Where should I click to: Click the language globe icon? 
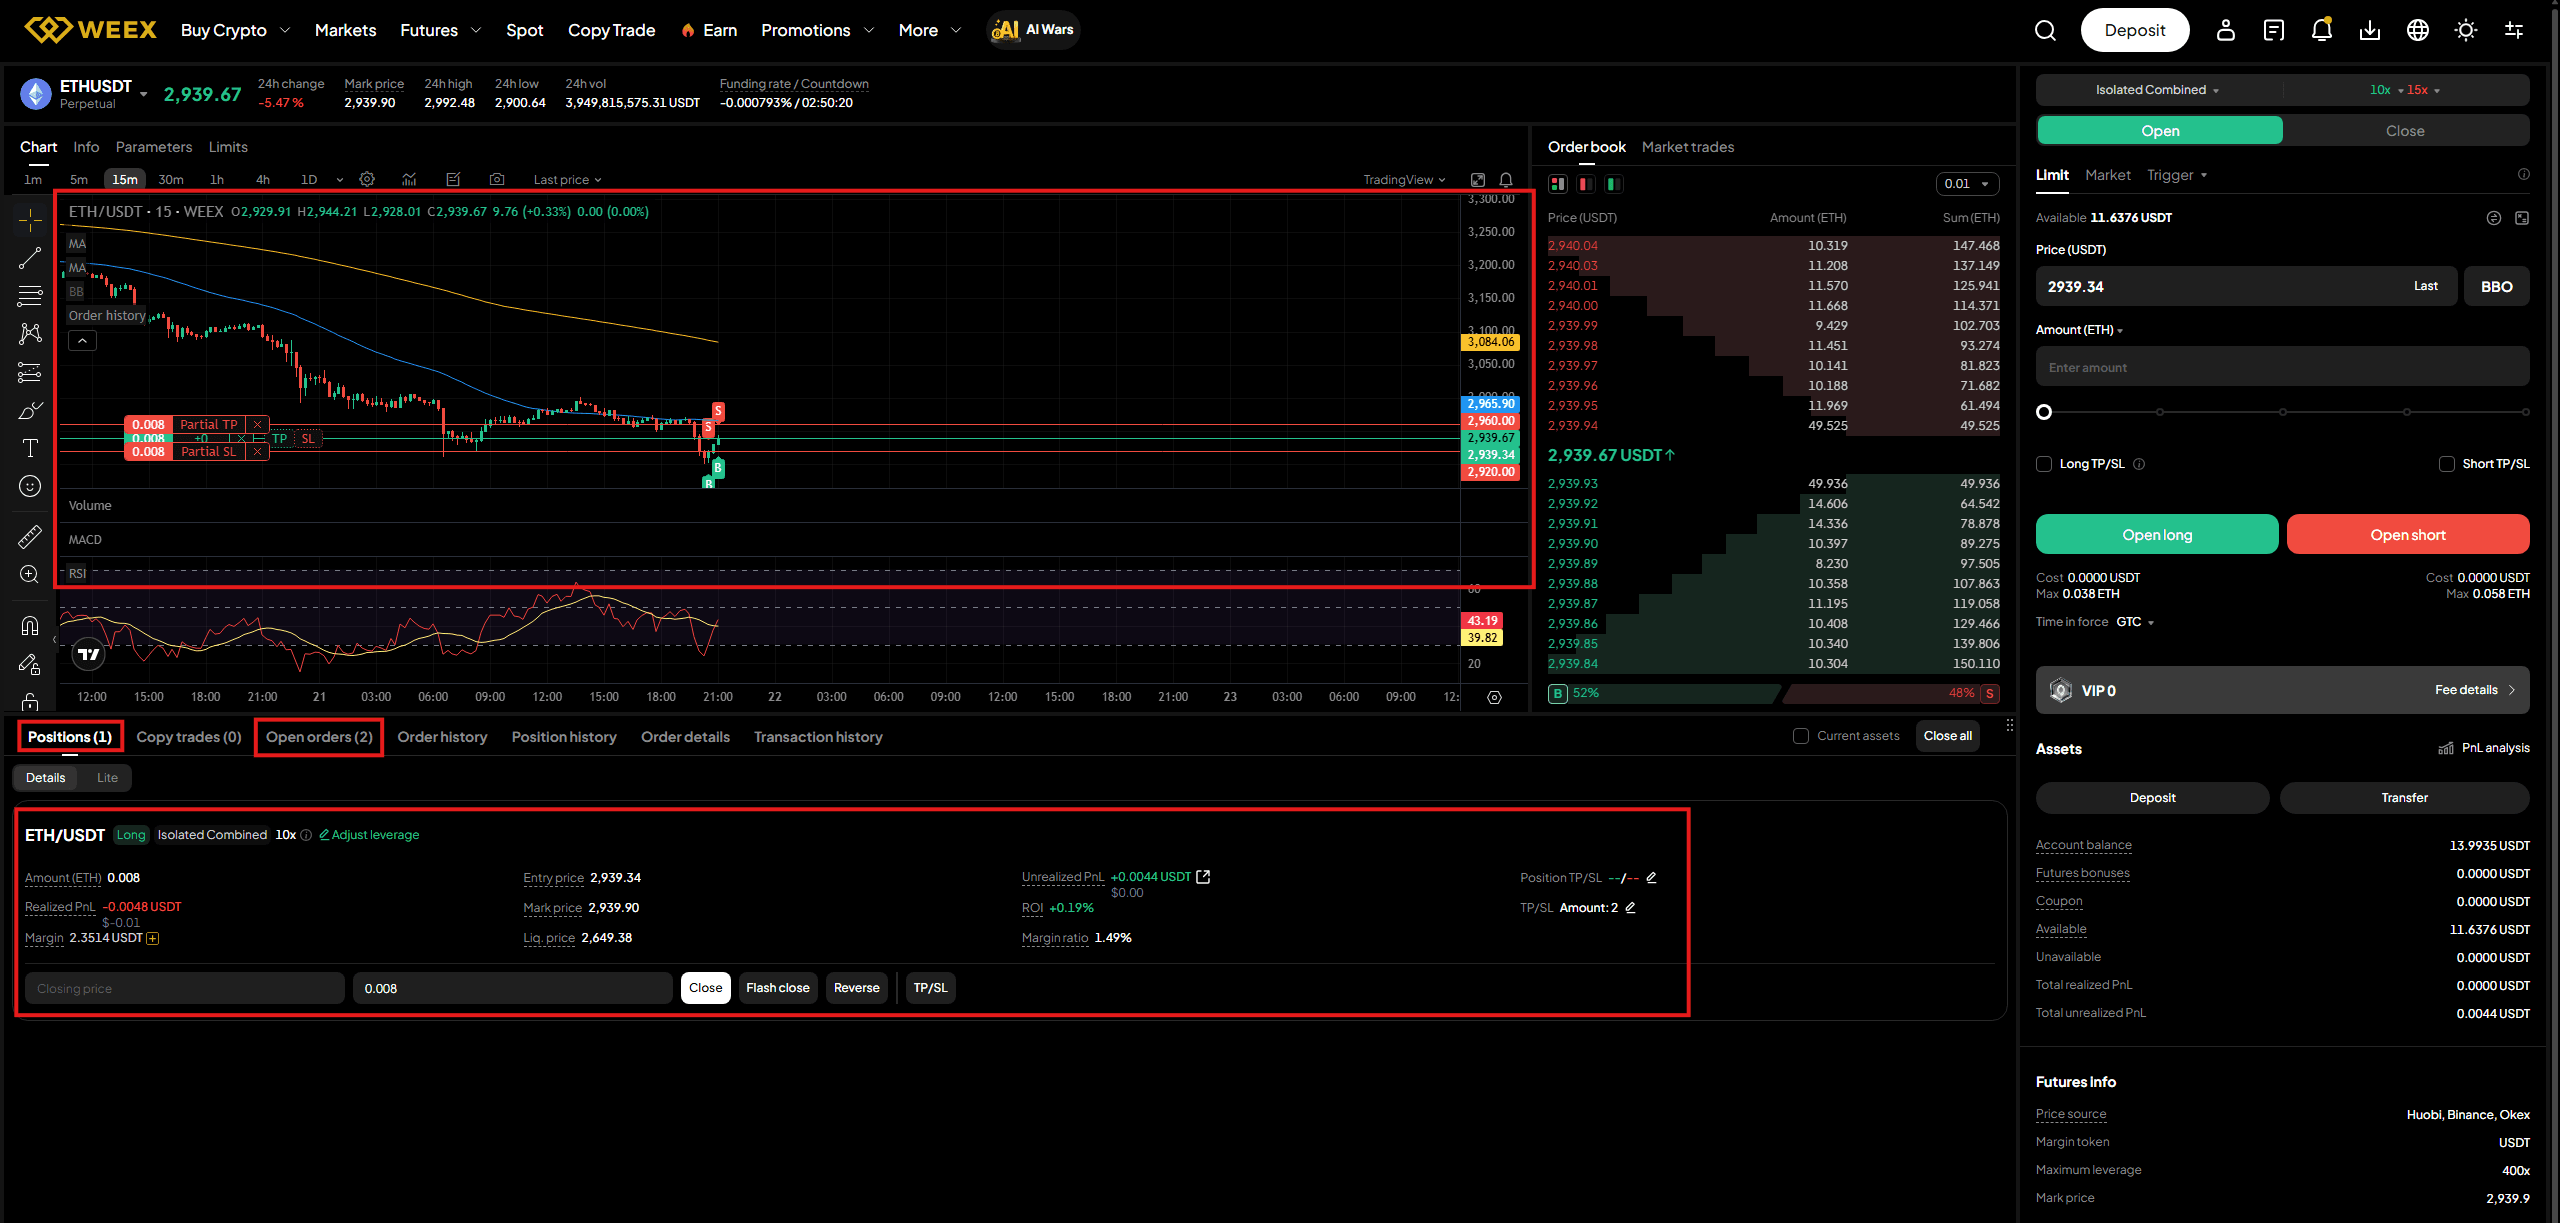tap(2417, 30)
